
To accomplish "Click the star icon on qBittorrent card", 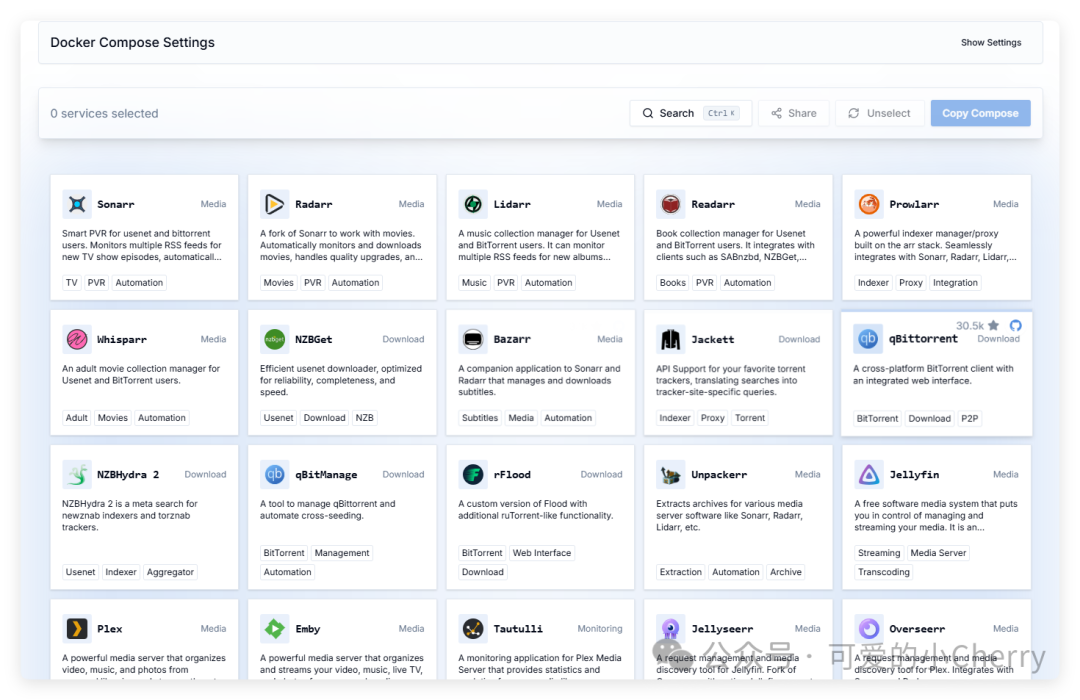I will 993,325.
